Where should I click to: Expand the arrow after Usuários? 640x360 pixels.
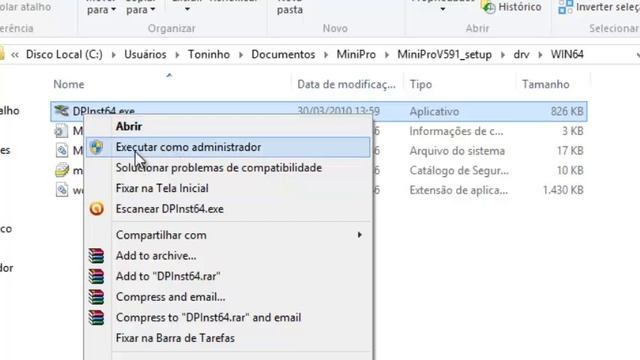tap(177, 55)
